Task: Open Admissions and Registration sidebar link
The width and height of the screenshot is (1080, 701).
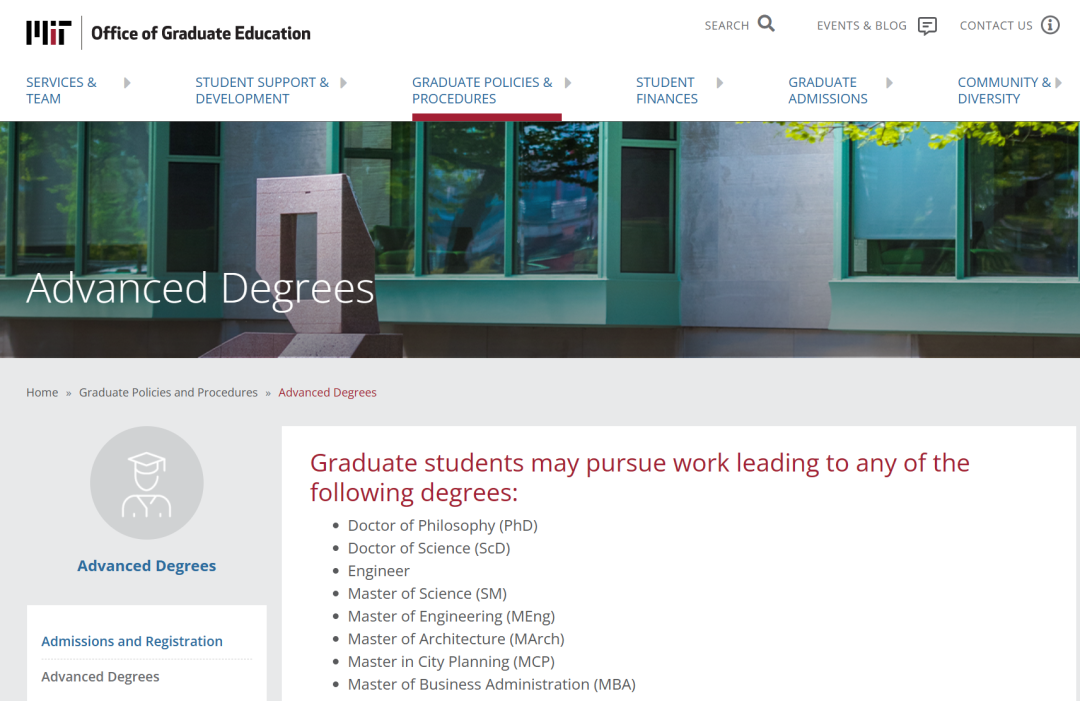Action: point(132,642)
